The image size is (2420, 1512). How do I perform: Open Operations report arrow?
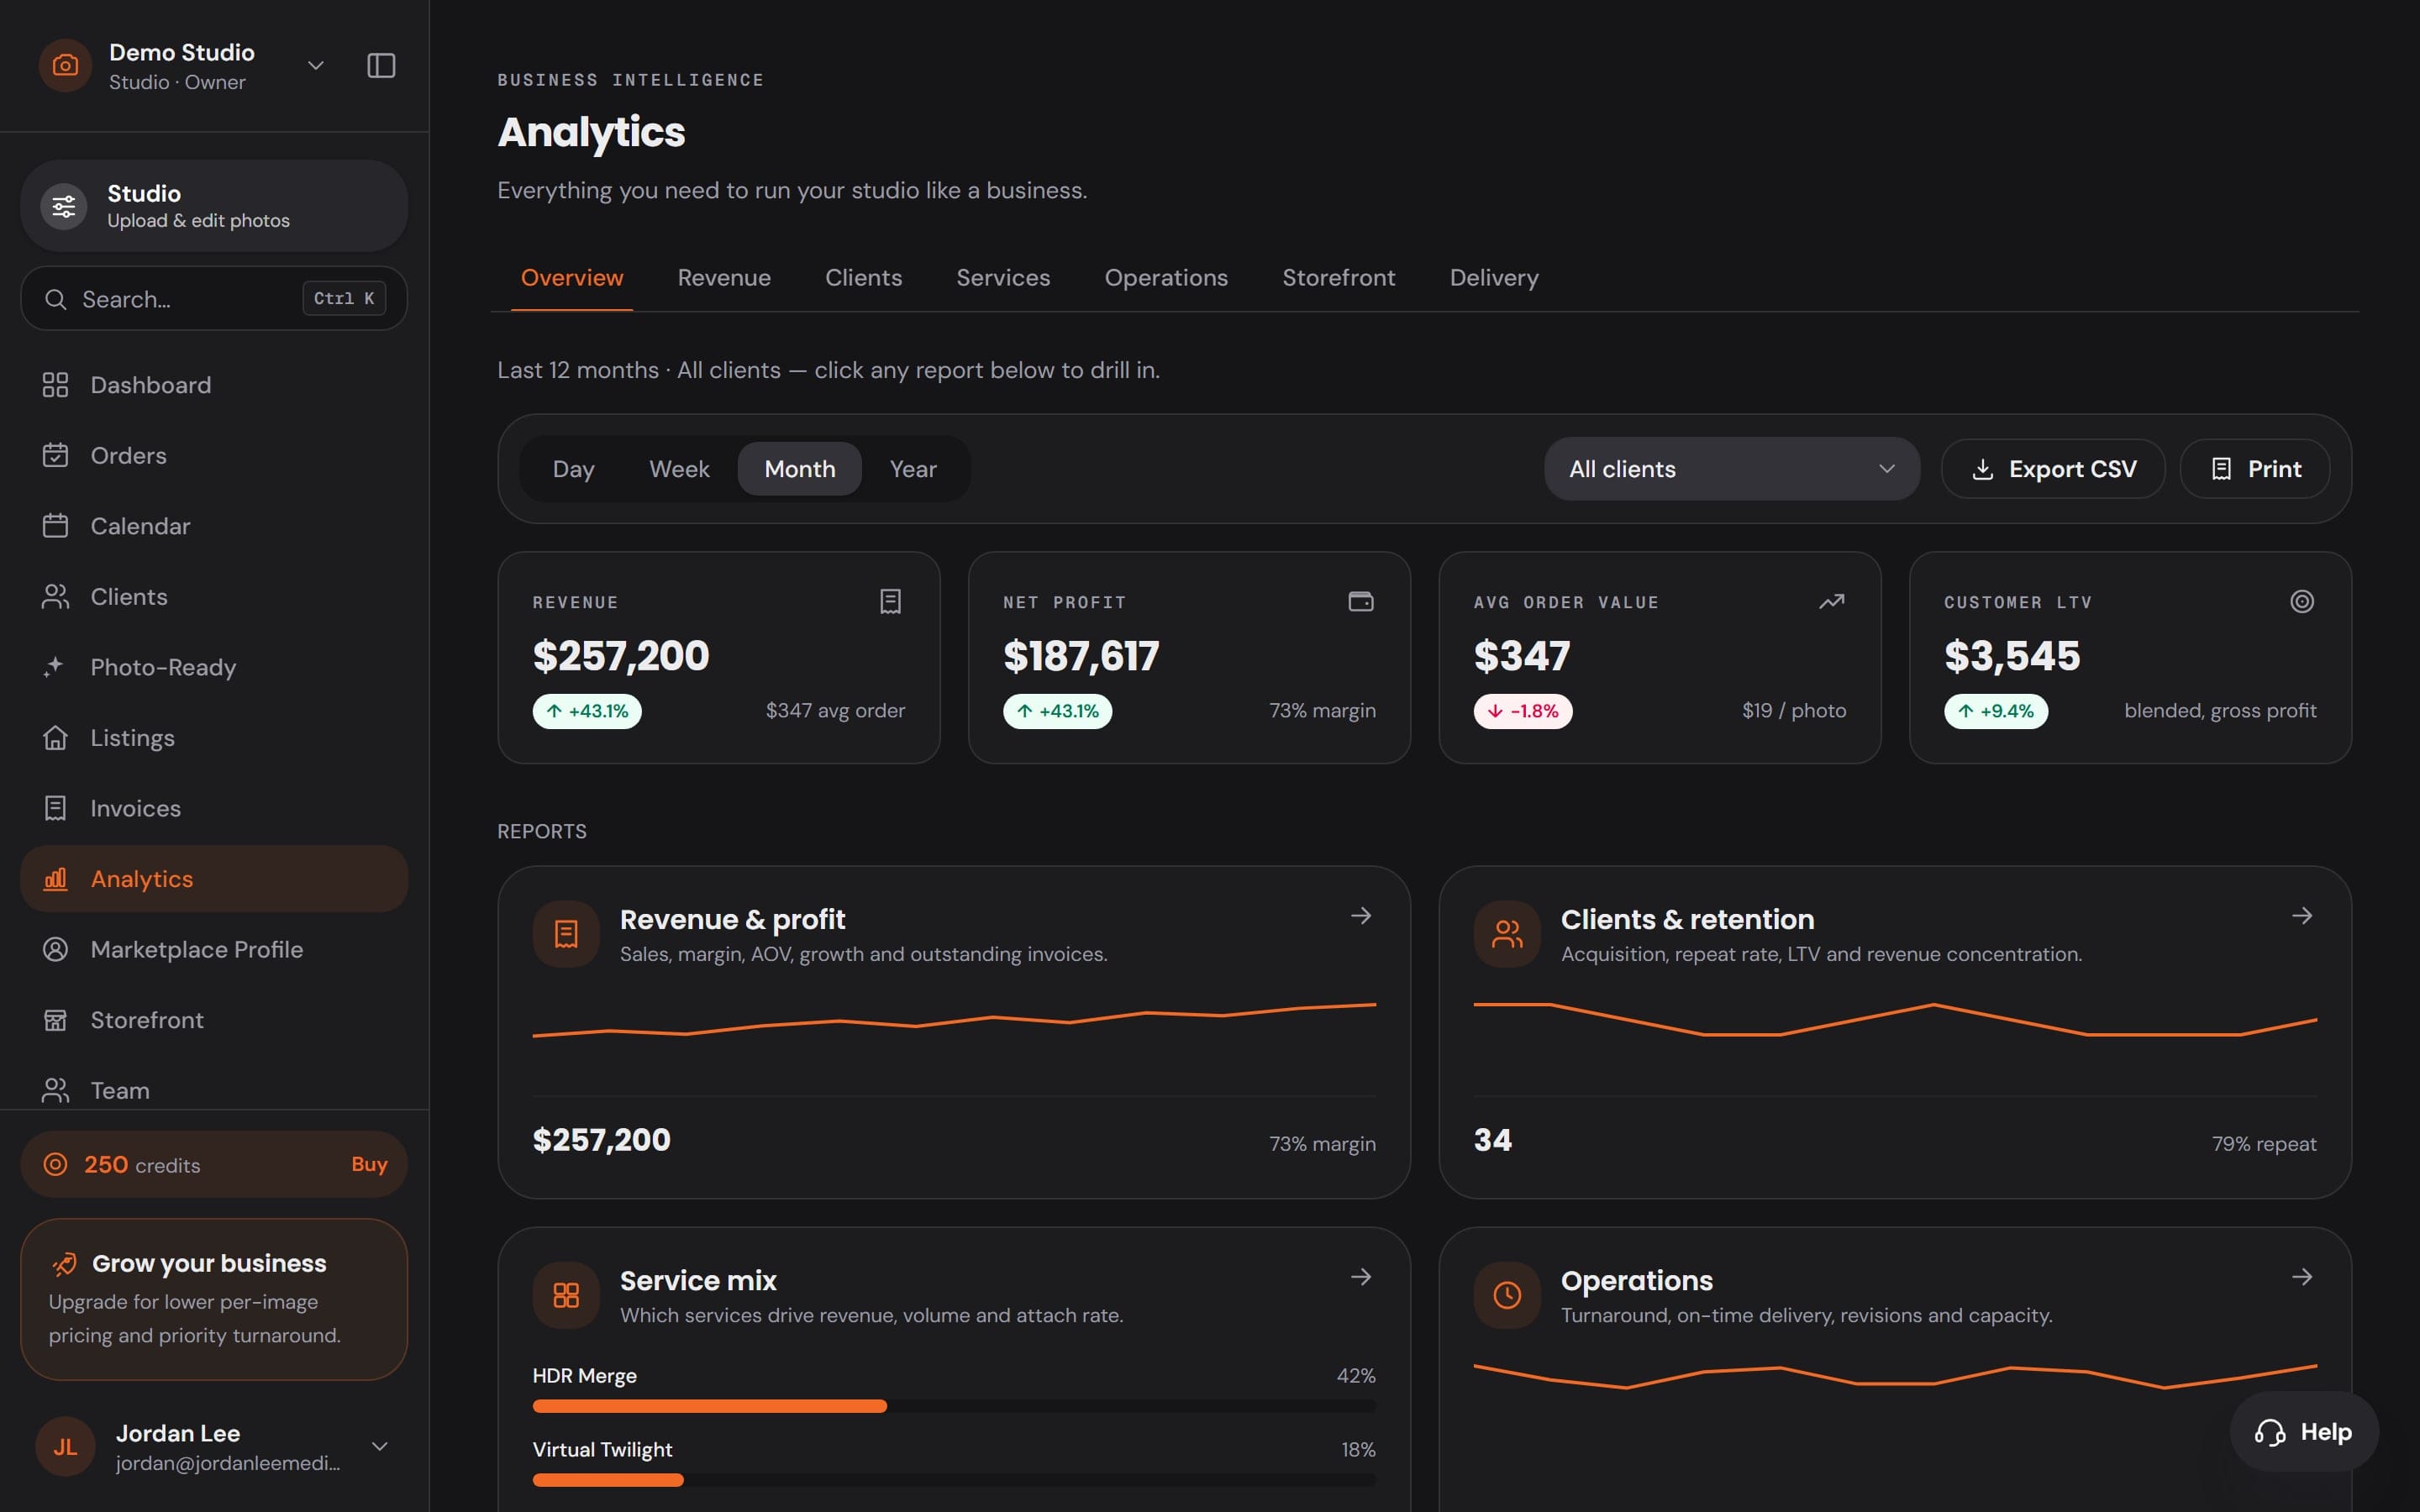[x=2302, y=1277]
